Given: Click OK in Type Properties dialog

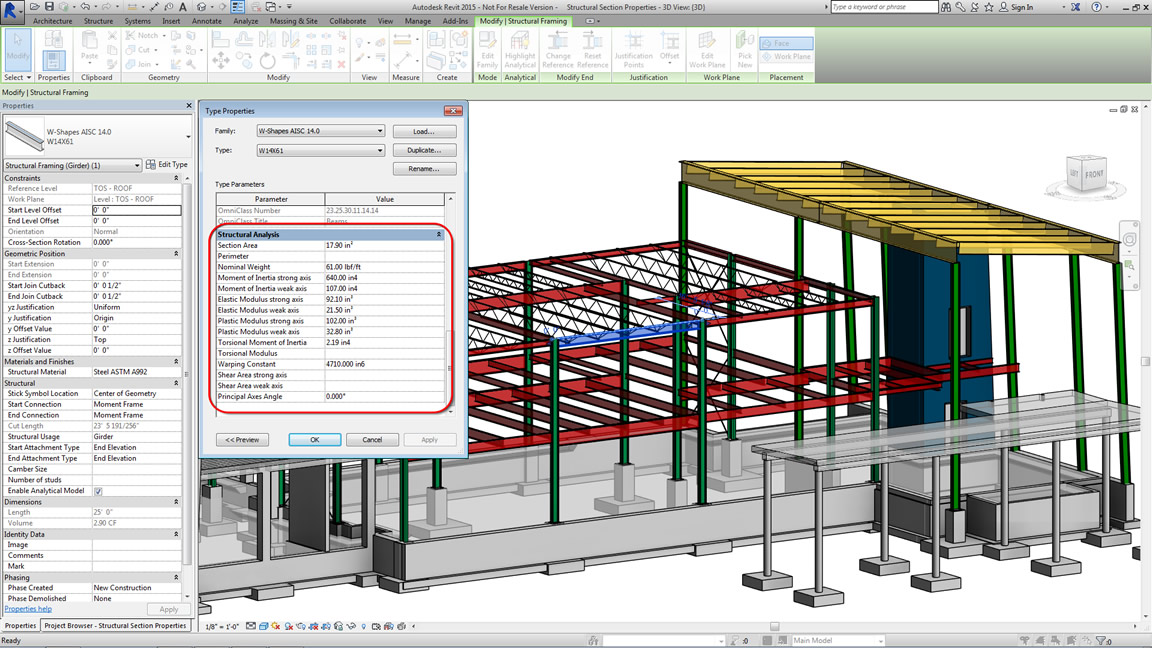Looking at the screenshot, I should (x=314, y=439).
